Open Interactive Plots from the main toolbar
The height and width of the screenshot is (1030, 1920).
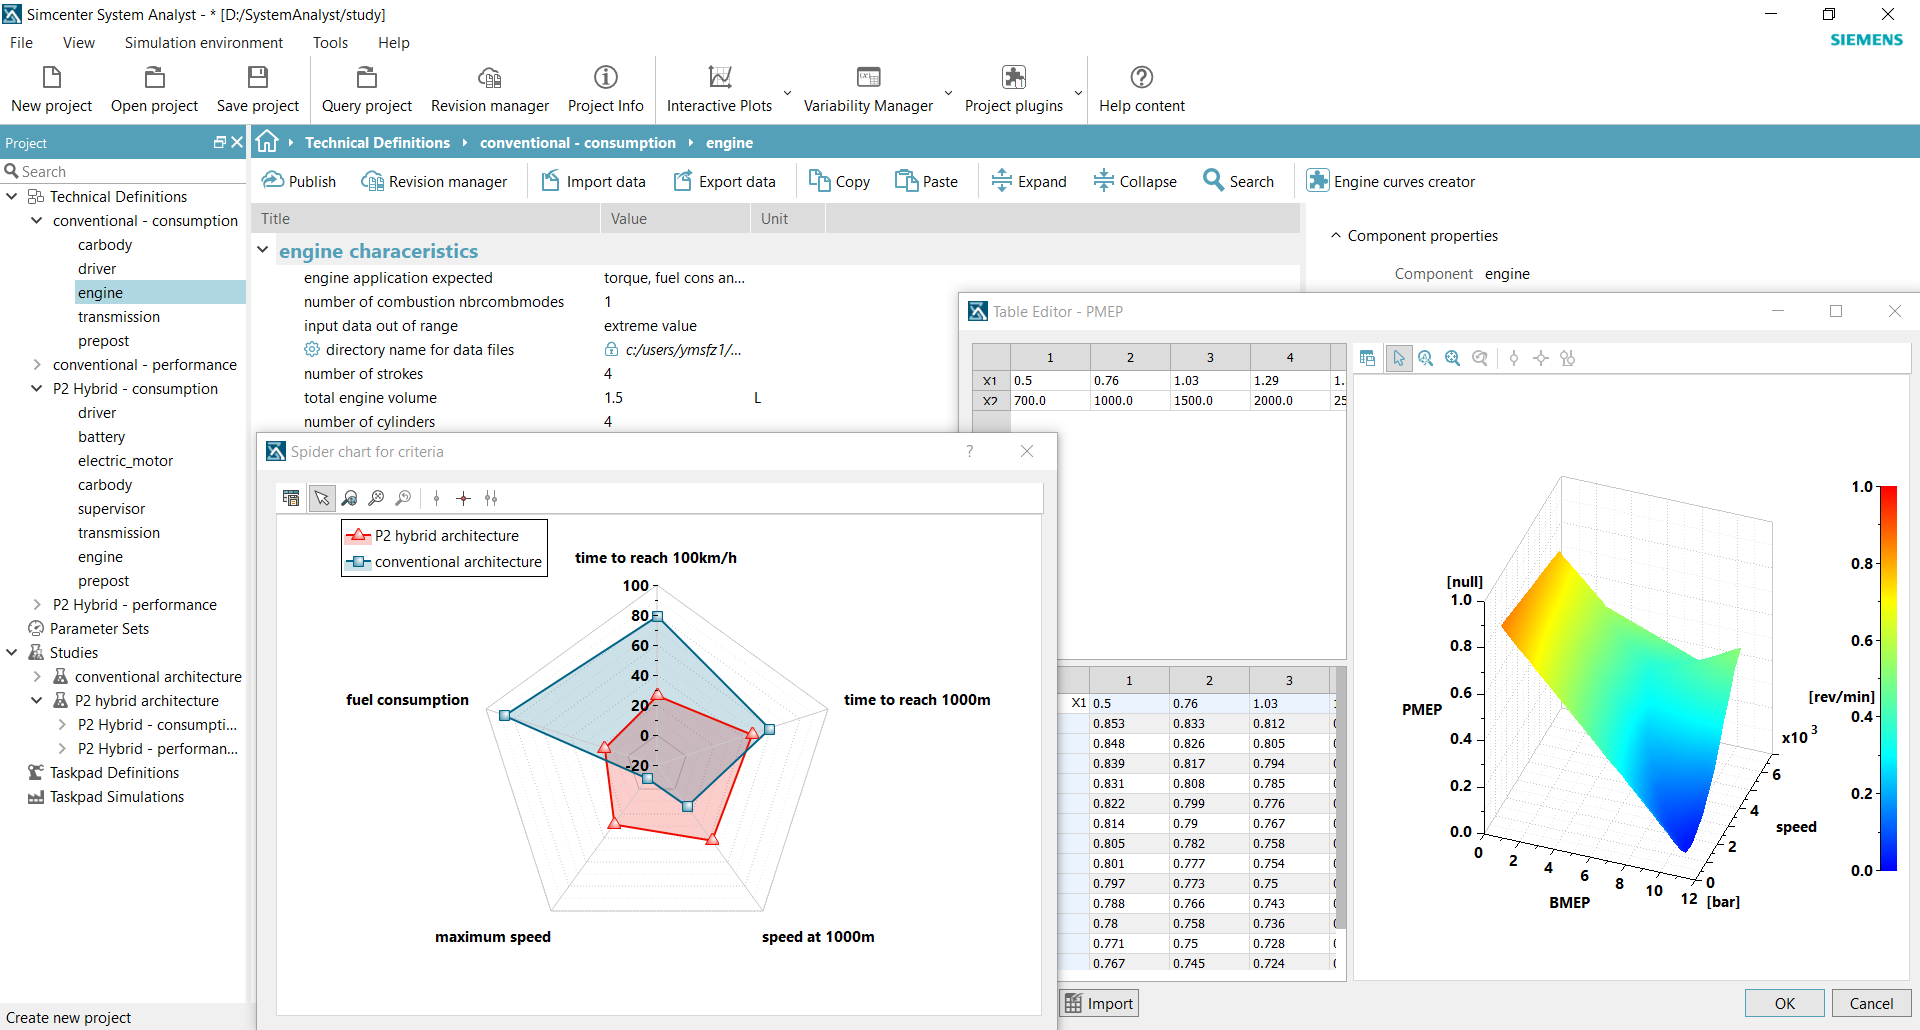pos(719,89)
